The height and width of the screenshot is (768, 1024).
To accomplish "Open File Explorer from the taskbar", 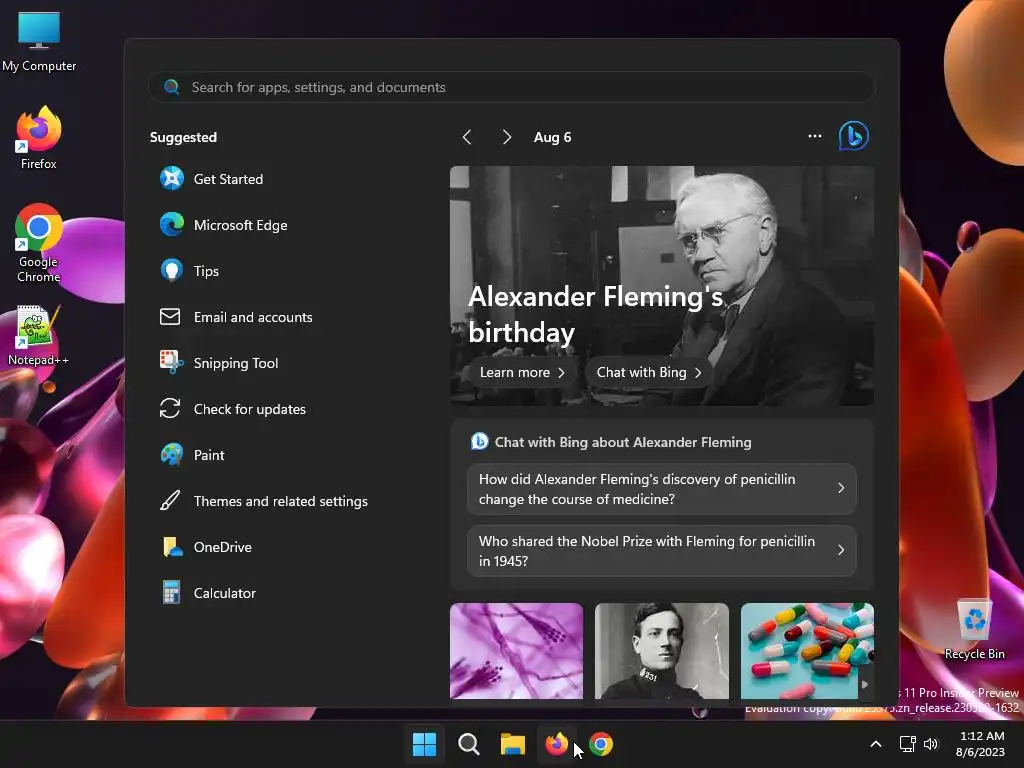I will click(513, 744).
